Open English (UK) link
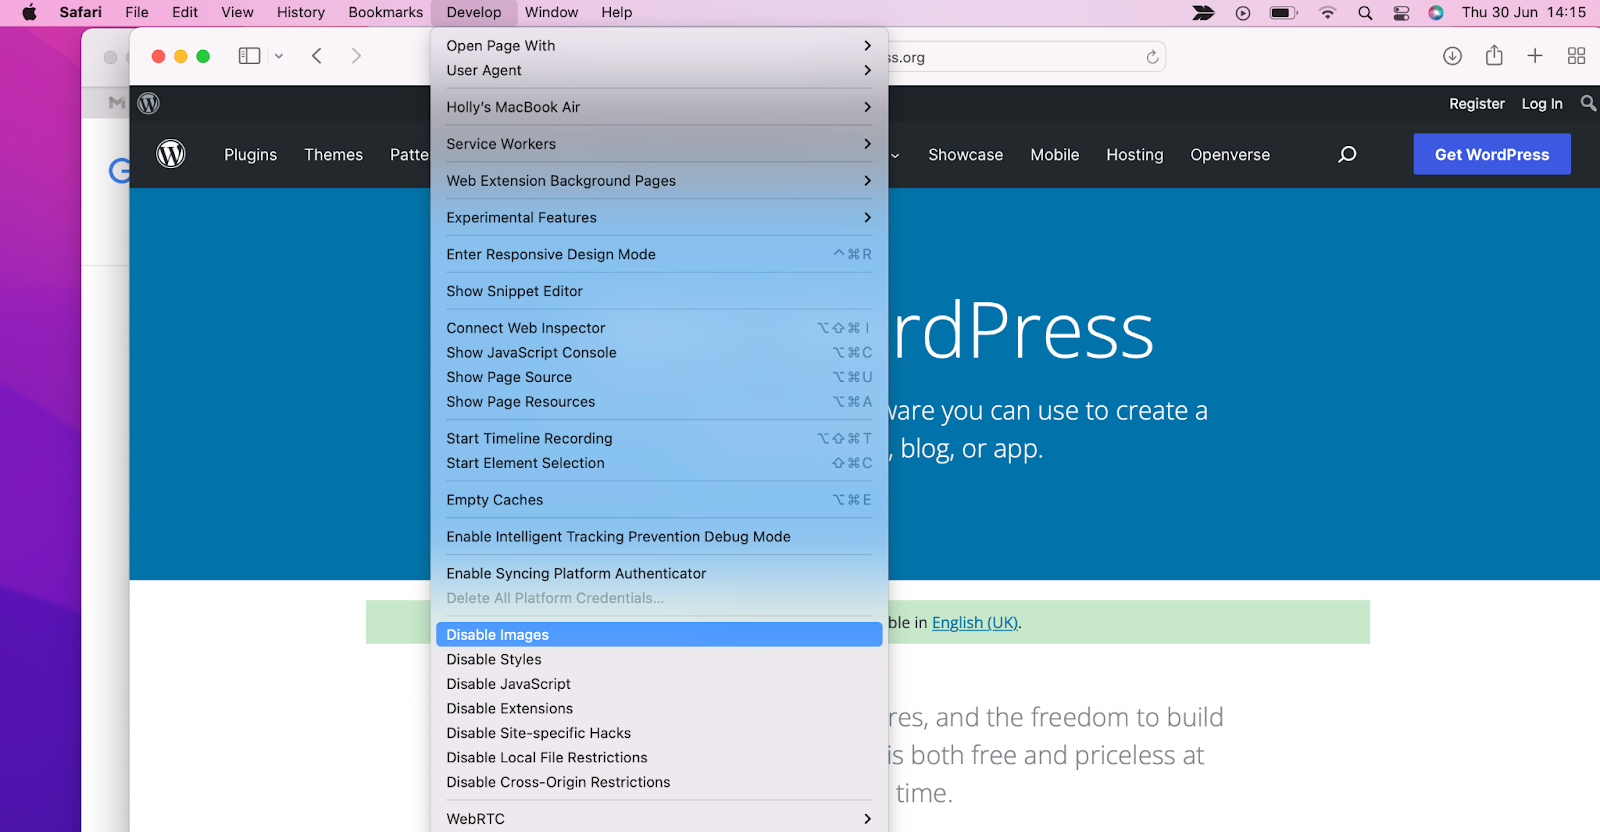The height and width of the screenshot is (832, 1600). (x=975, y=623)
